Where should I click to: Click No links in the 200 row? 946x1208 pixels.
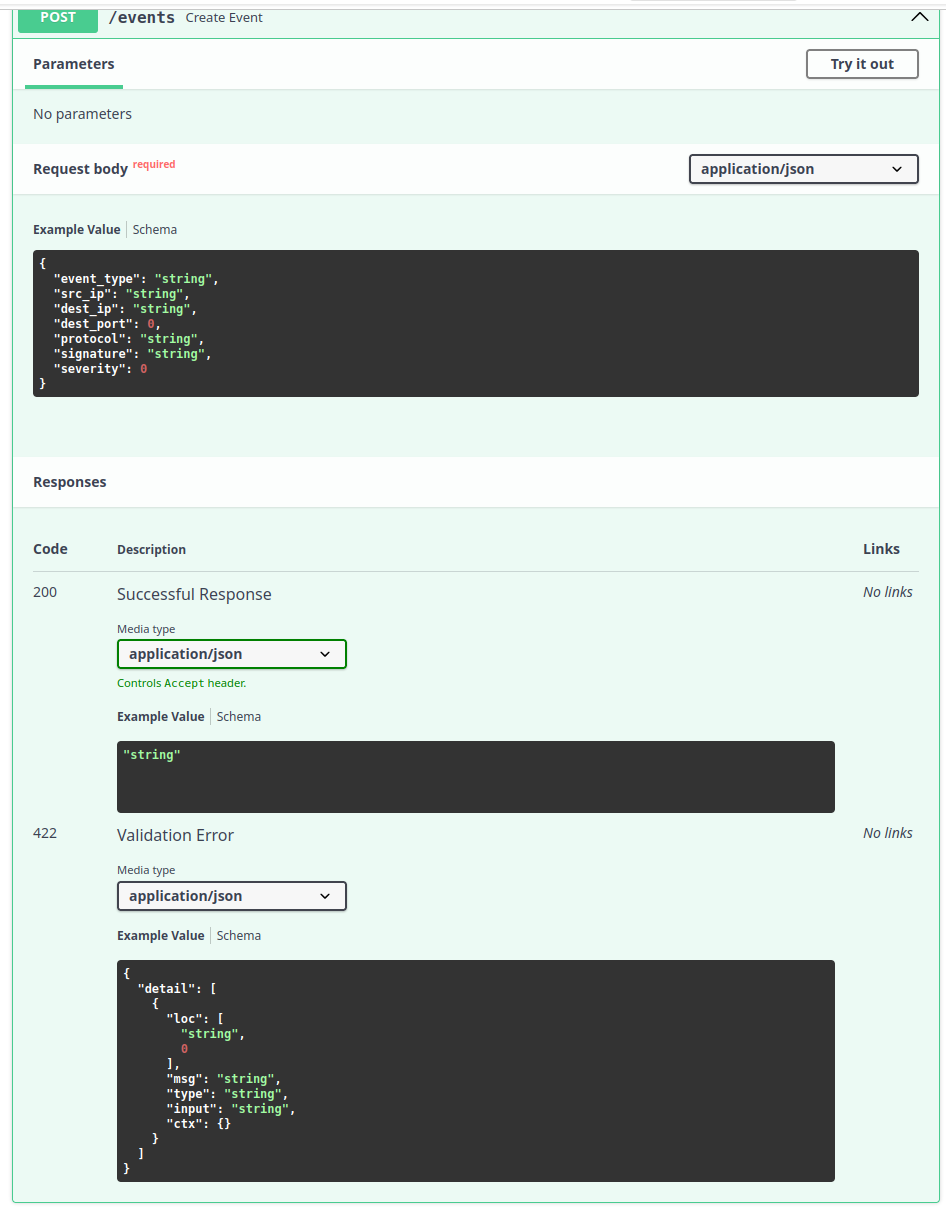888,592
